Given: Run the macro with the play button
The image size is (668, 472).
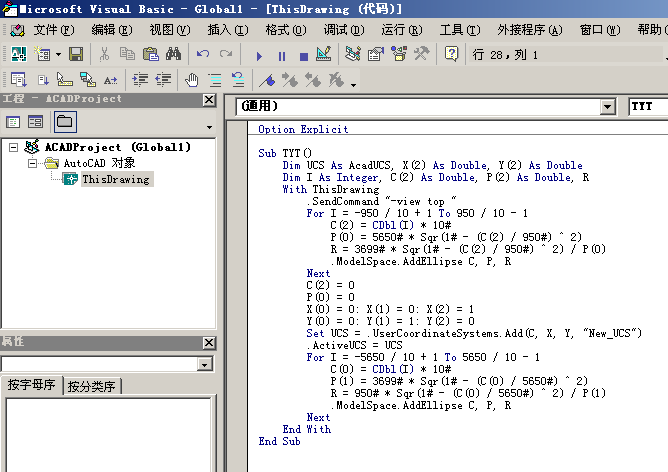Looking at the screenshot, I should point(259,56).
